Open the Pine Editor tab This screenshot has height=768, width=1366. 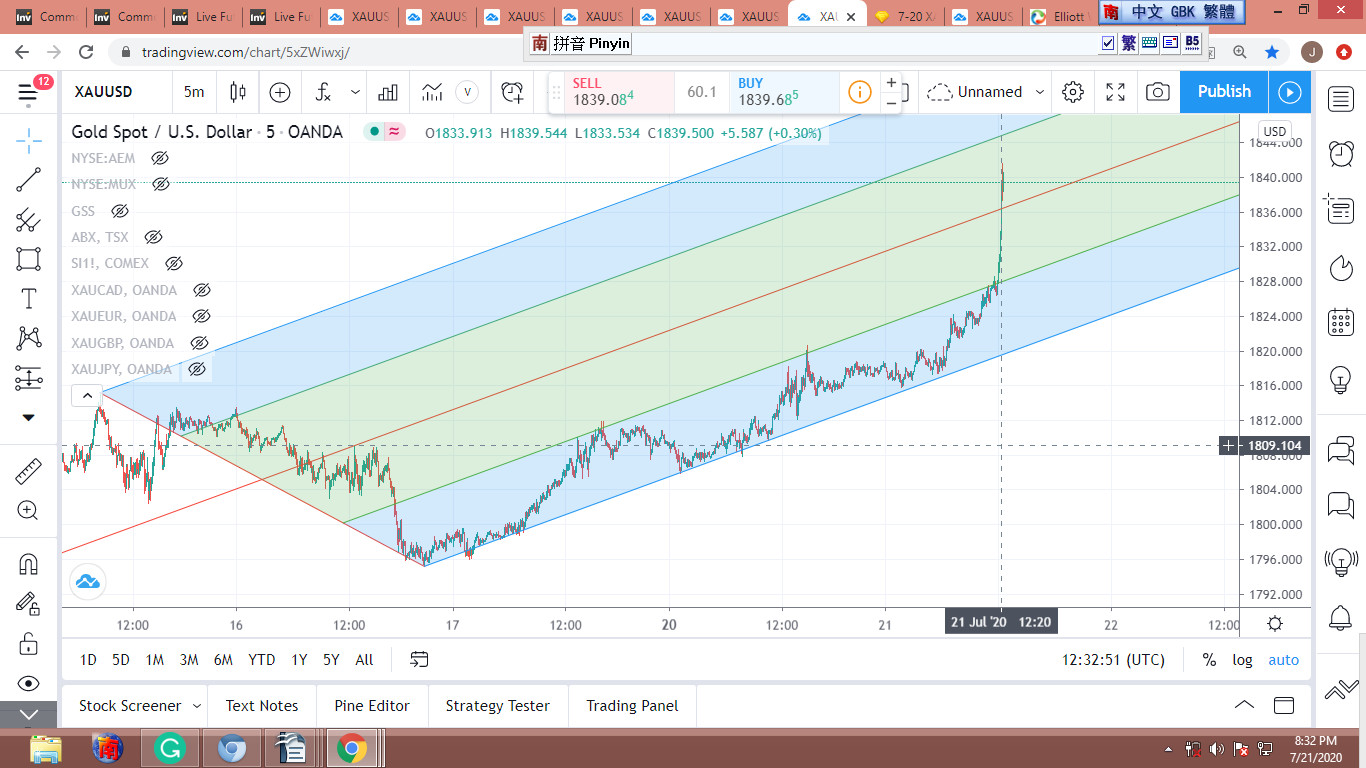click(x=372, y=706)
